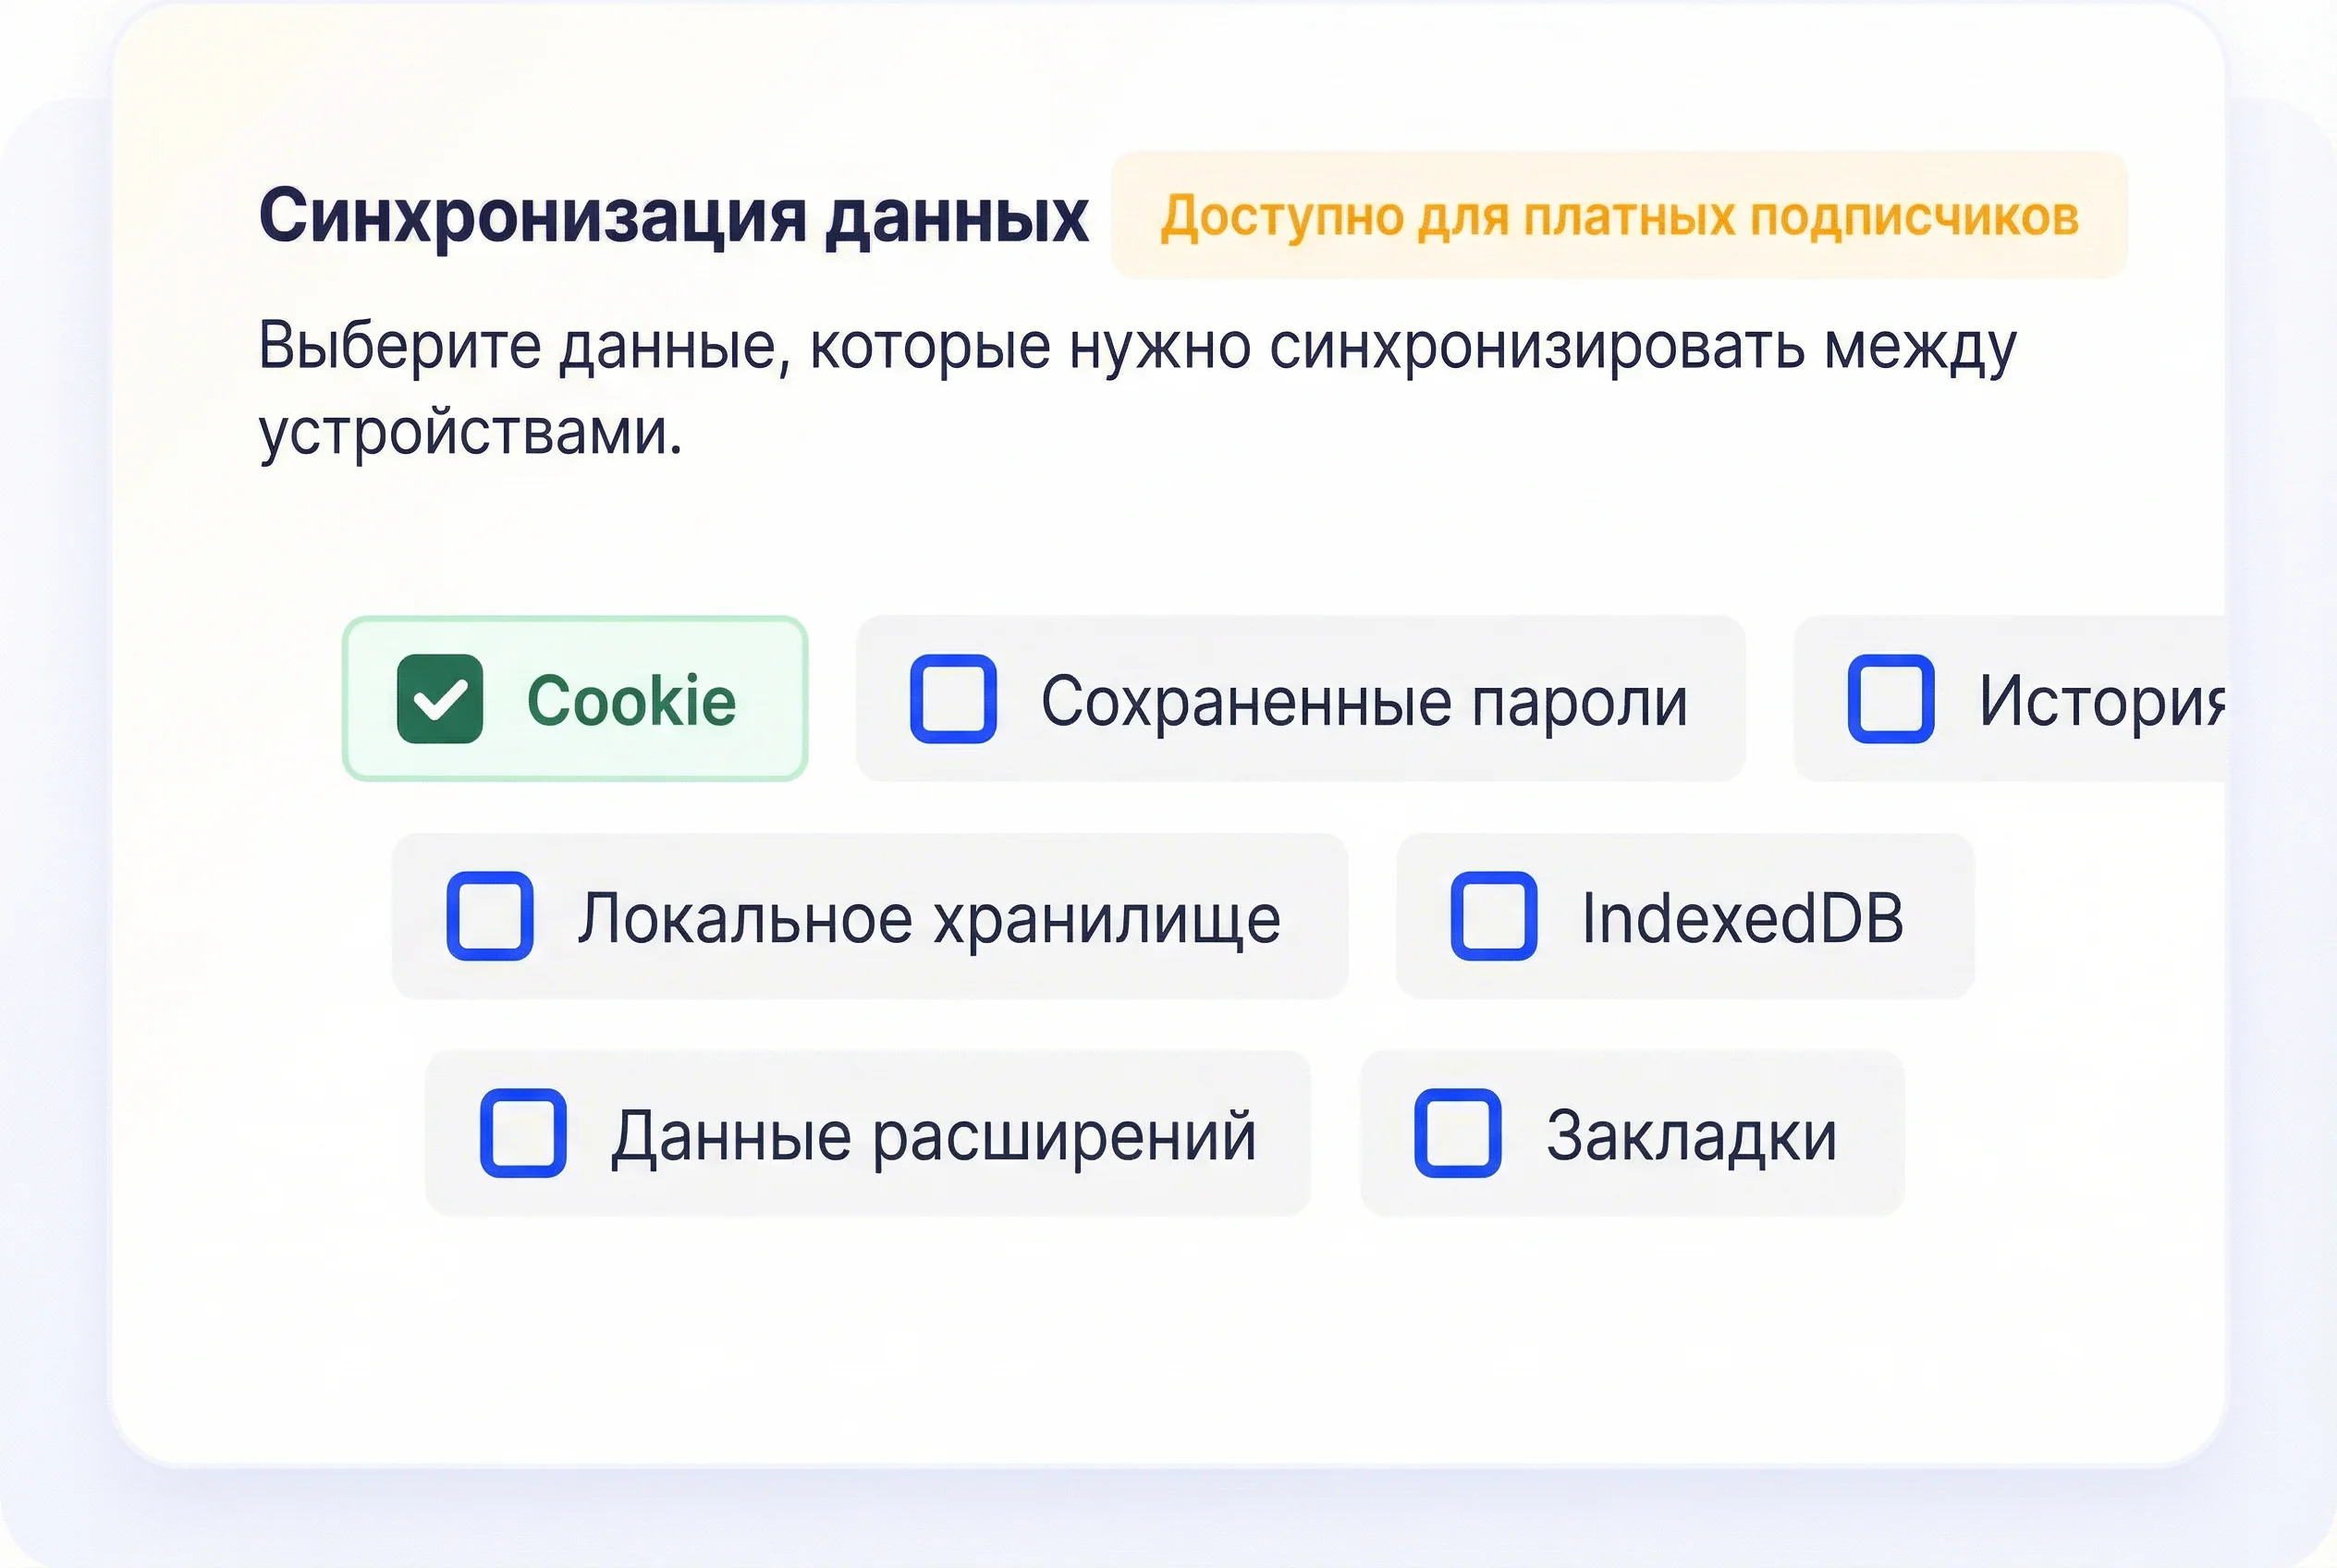Select the Cookie option tile

[575, 698]
